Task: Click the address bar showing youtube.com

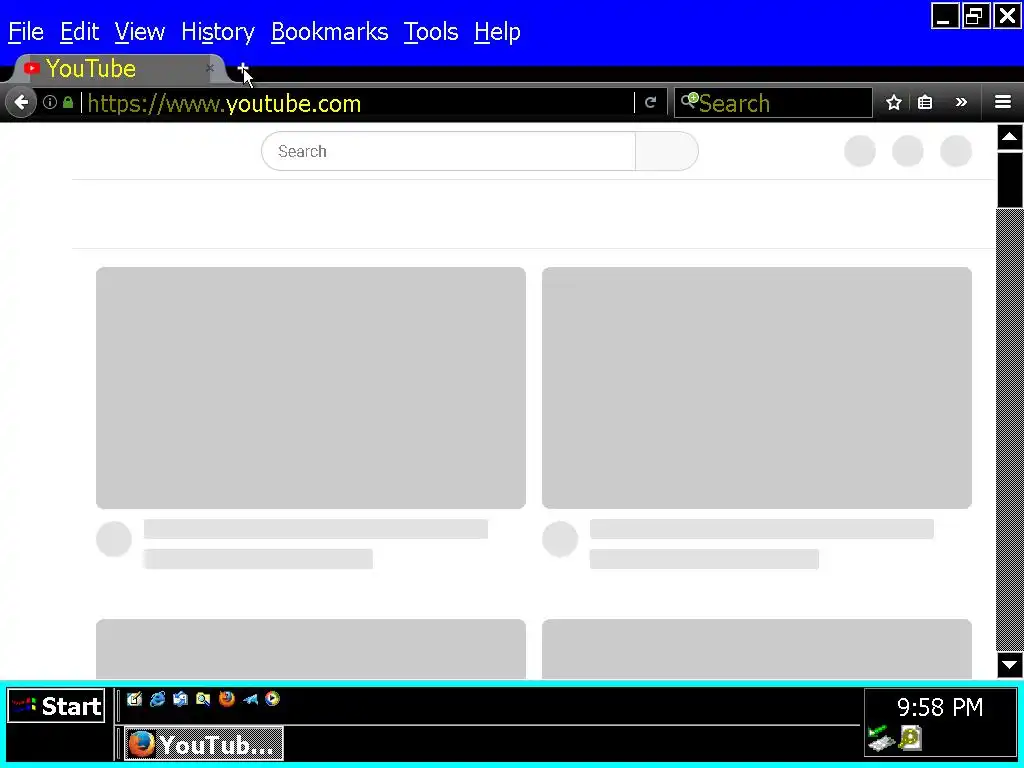Action: click(x=358, y=103)
